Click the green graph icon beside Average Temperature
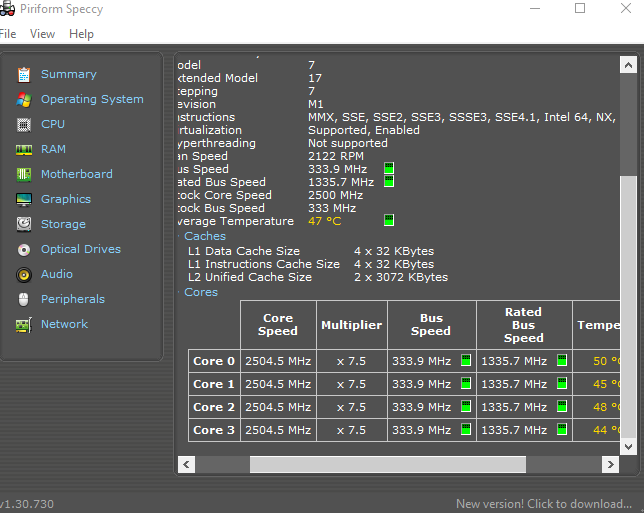The image size is (644, 513). point(389,220)
